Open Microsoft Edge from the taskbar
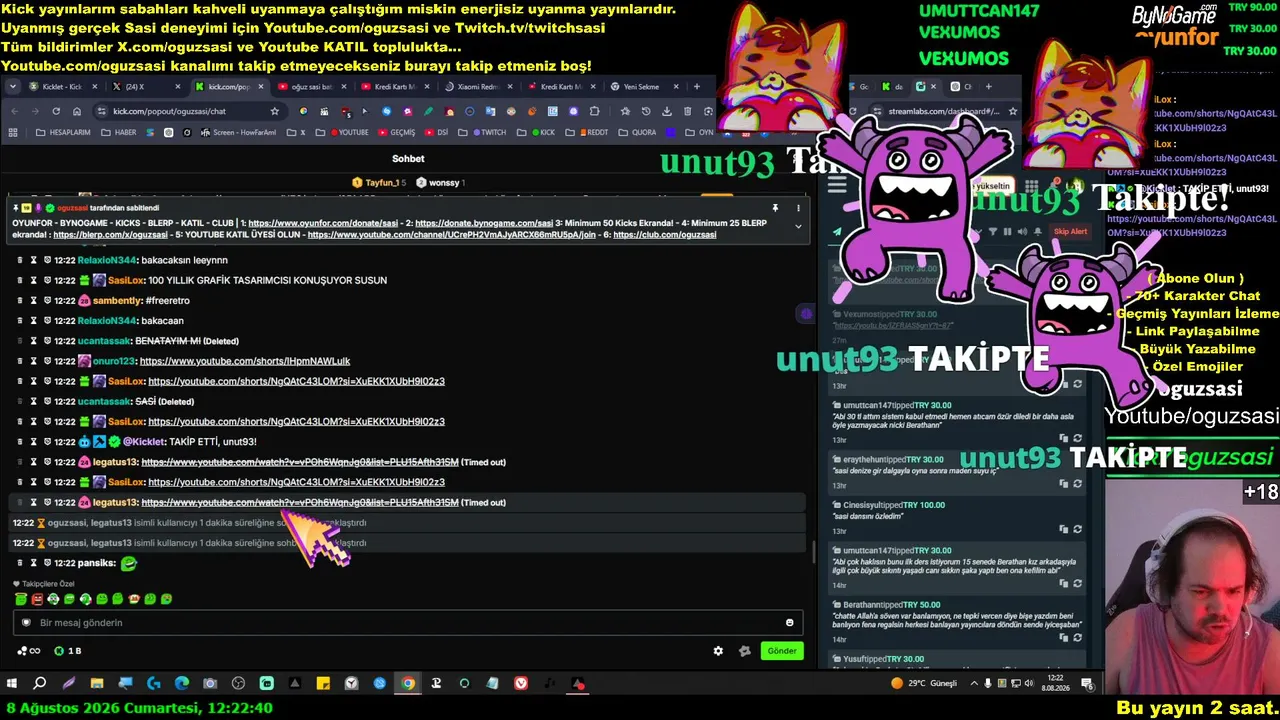The image size is (1280, 720). click(x=182, y=684)
